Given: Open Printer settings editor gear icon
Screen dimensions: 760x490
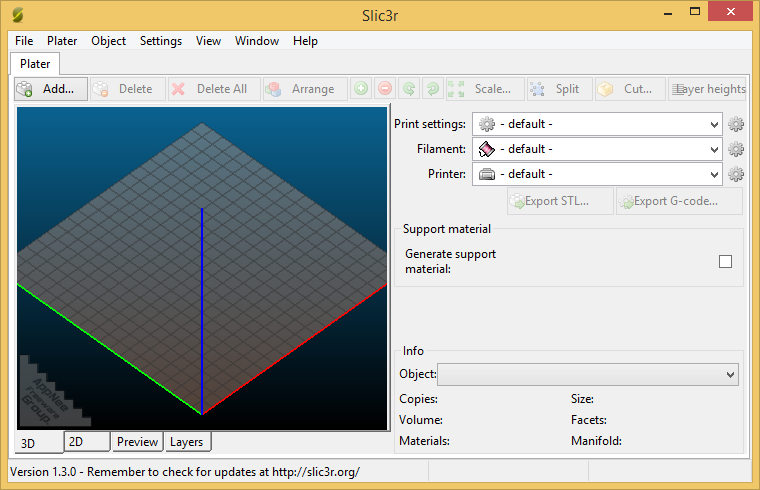Looking at the screenshot, I should 736,174.
